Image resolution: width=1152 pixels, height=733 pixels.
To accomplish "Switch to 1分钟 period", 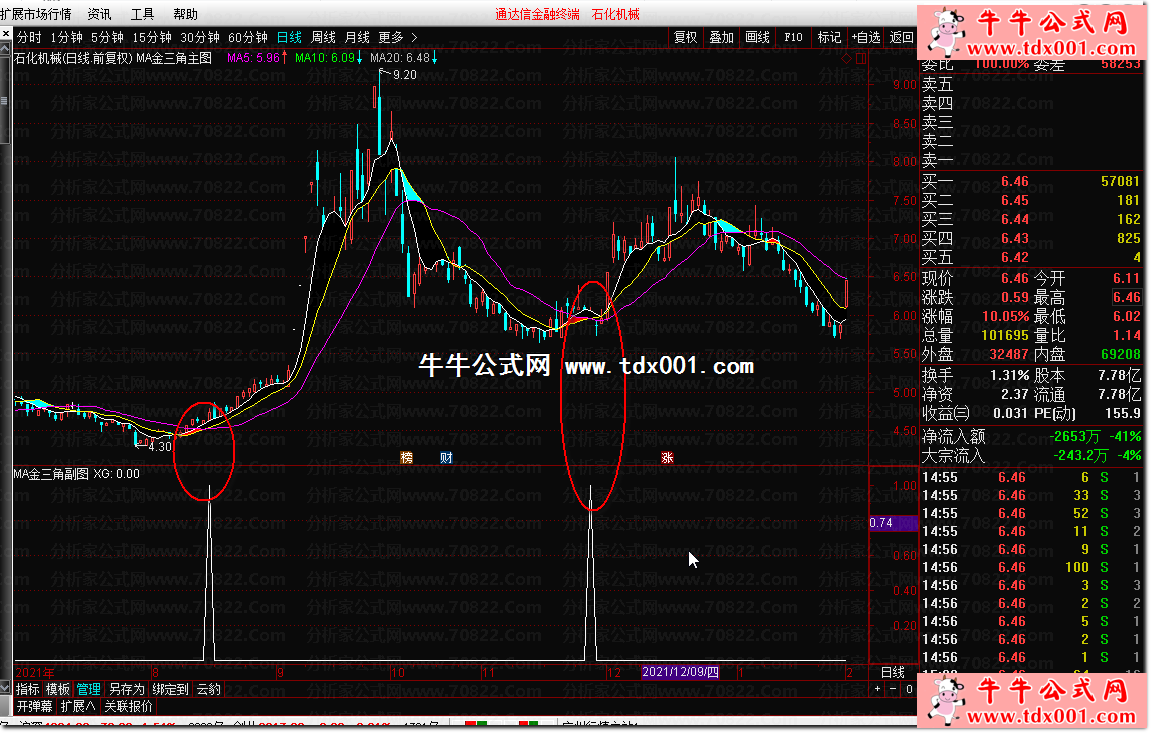I will coord(66,37).
